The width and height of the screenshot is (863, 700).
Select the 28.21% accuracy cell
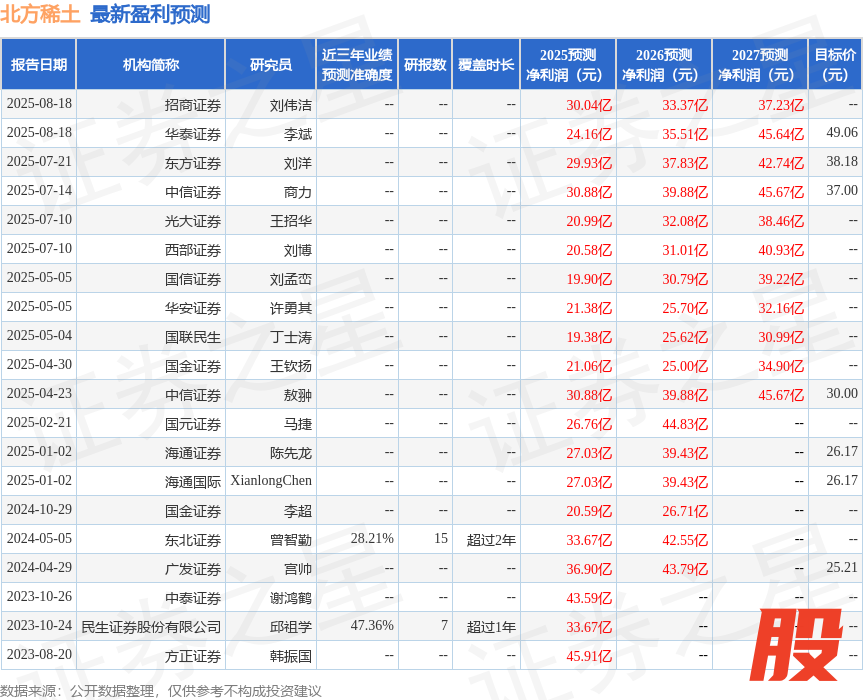[x=372, y=540]
